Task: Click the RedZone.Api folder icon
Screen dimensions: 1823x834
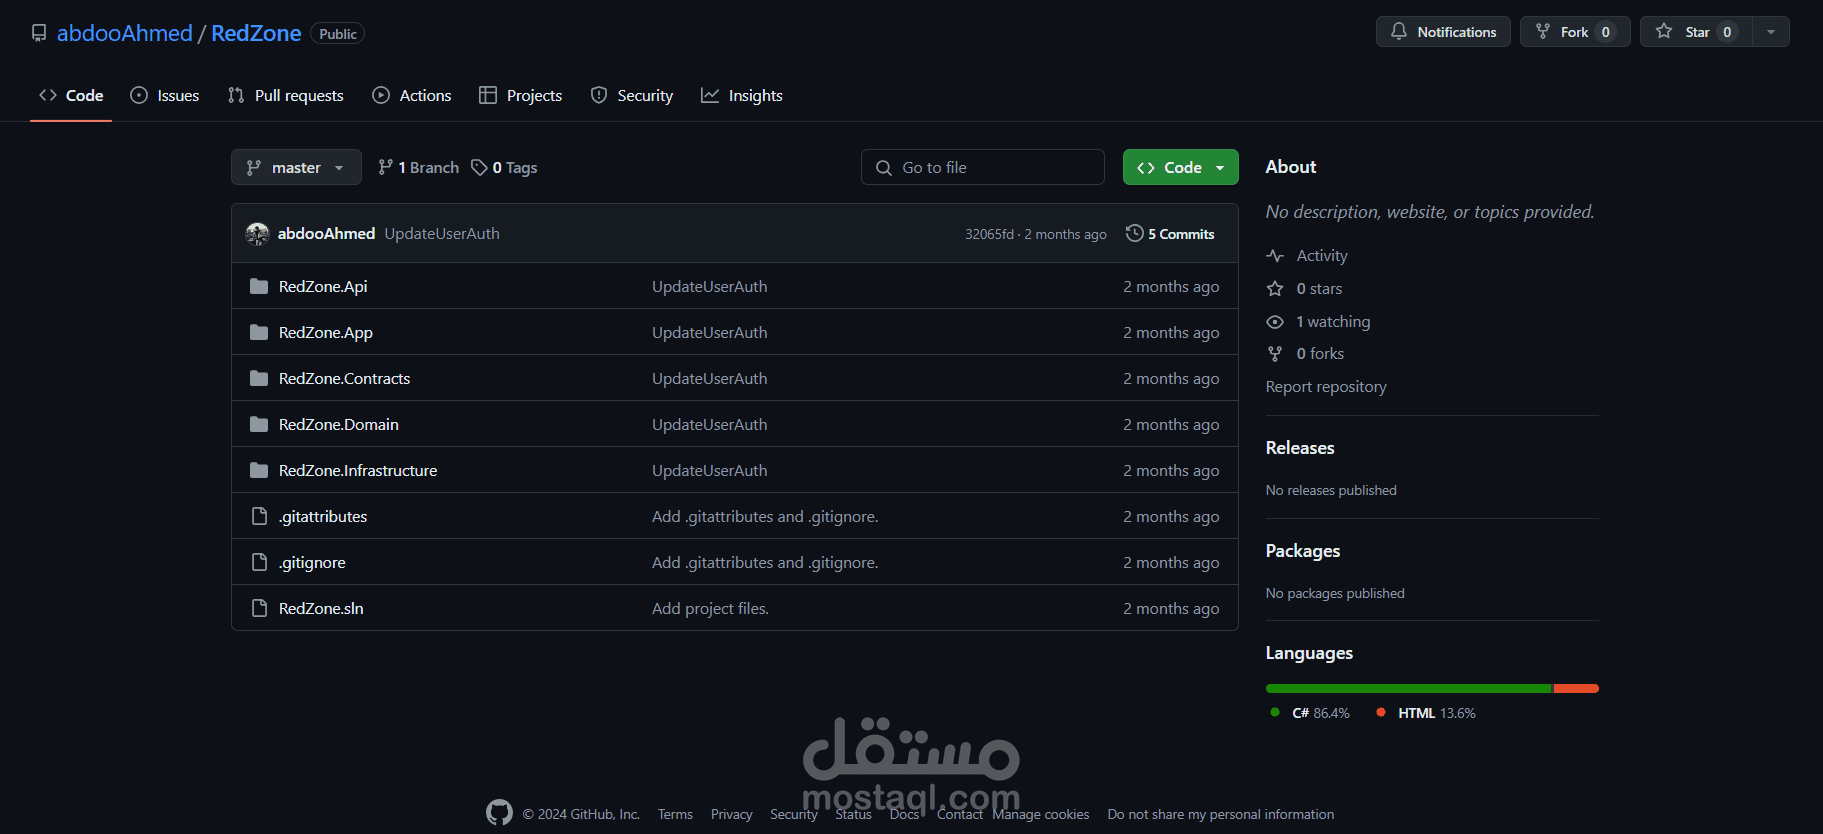Action: 259,286
